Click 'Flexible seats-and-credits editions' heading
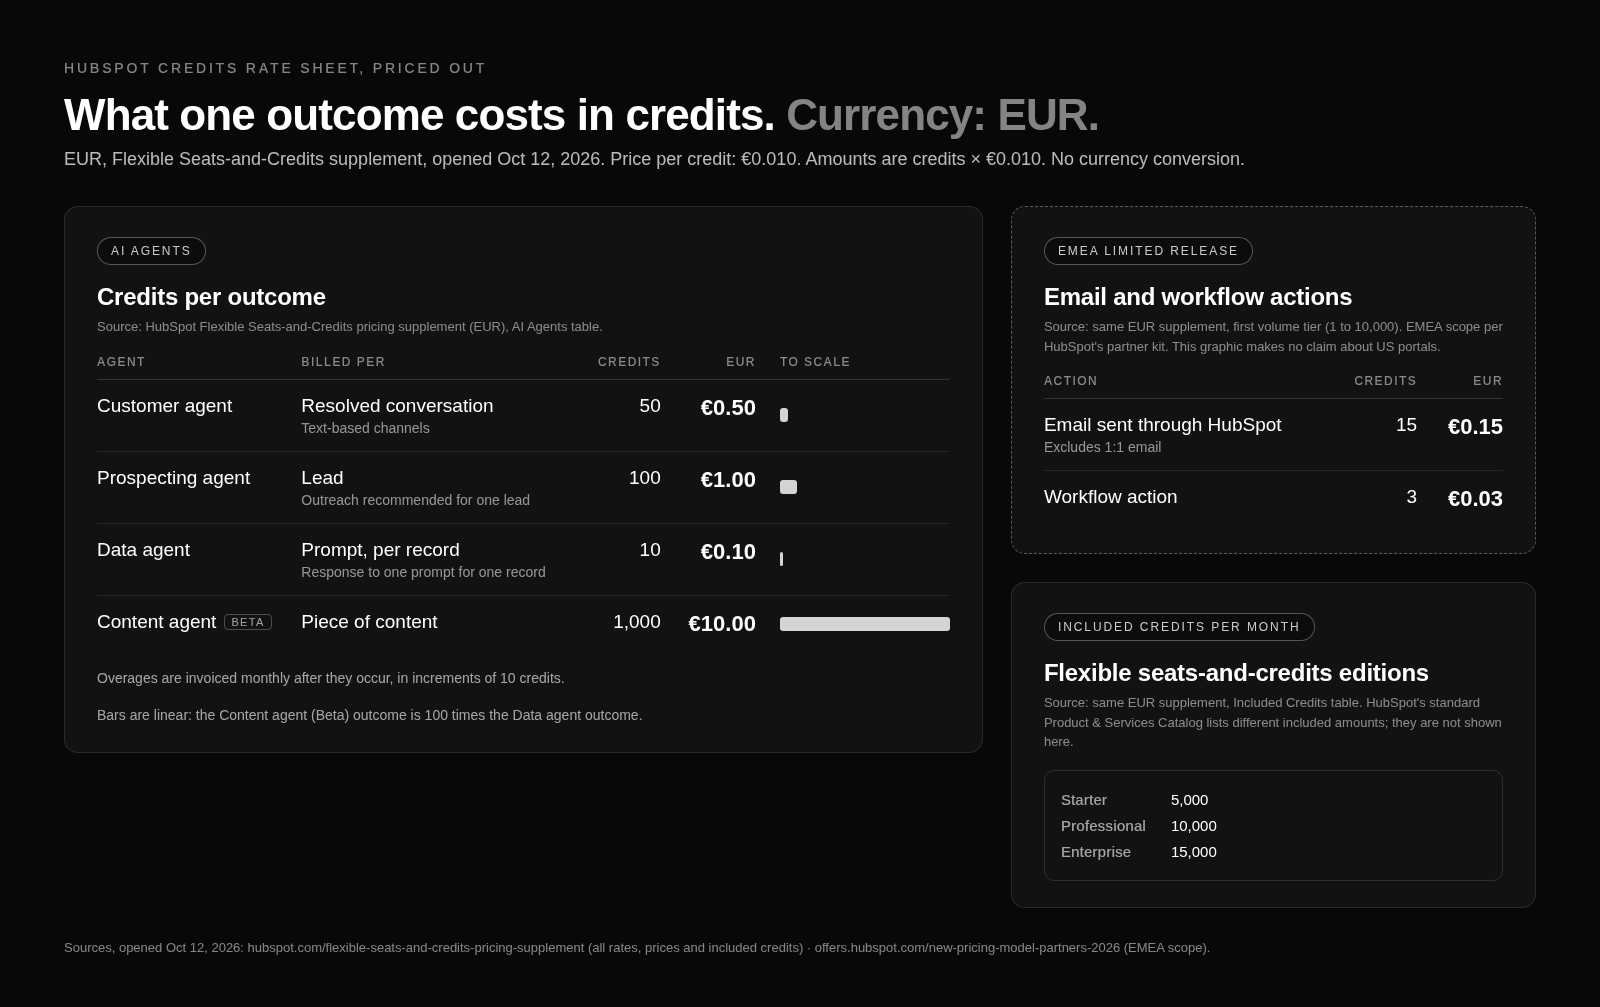Image resolution: width=1600 pixels, height=1007 pixels. [x=1236, y=673]
